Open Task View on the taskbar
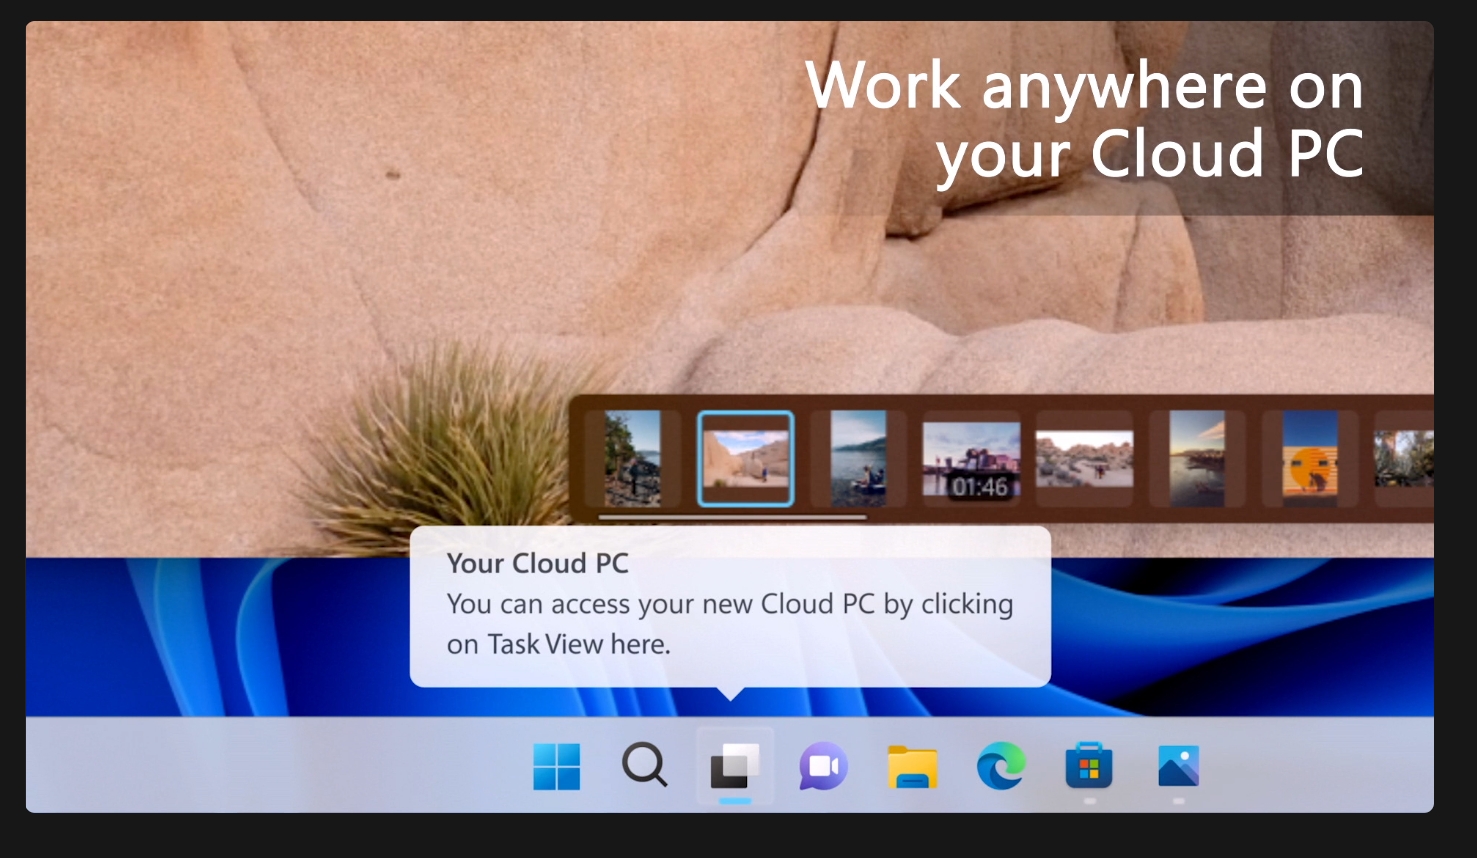 tap(735, 767)
